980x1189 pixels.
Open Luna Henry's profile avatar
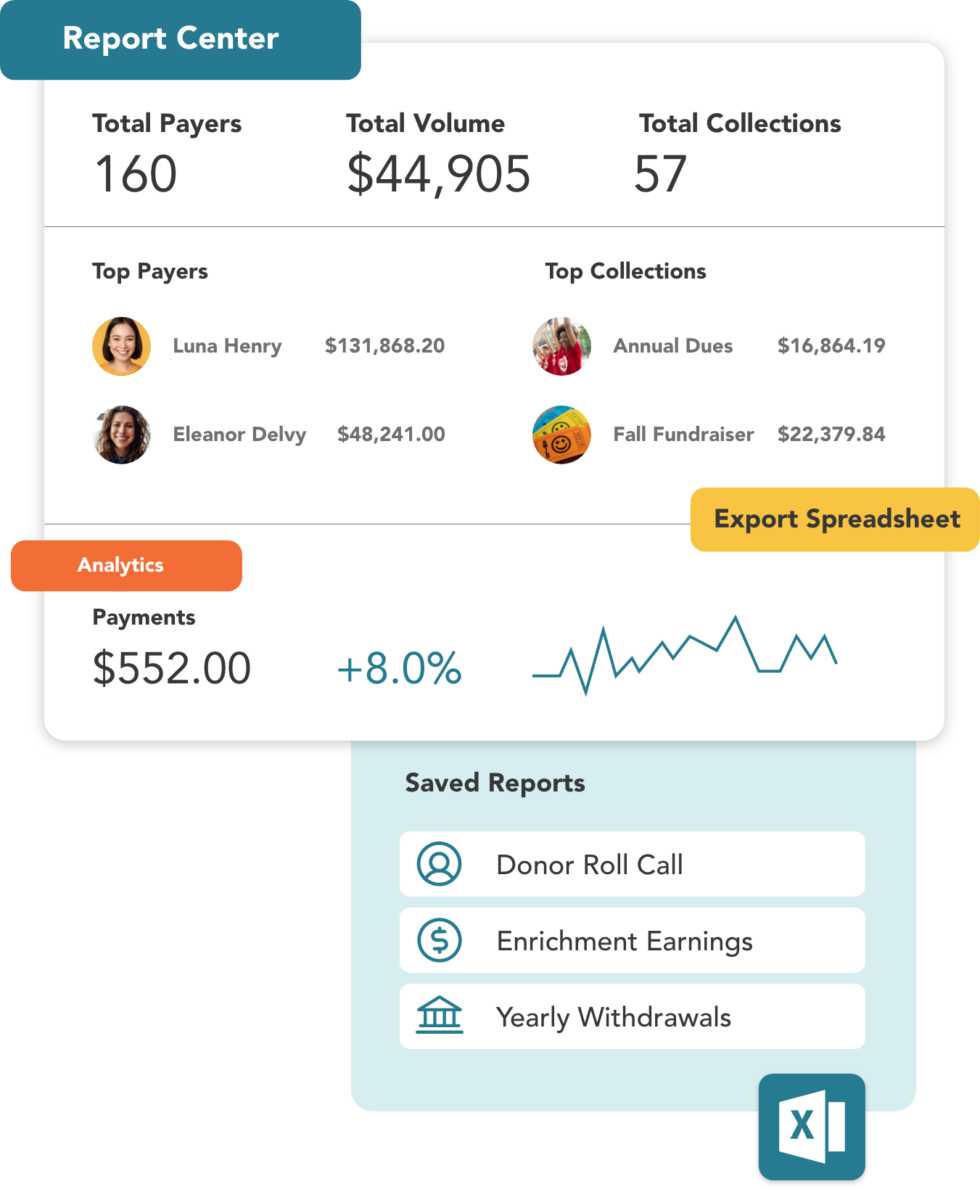coord(121,346)
